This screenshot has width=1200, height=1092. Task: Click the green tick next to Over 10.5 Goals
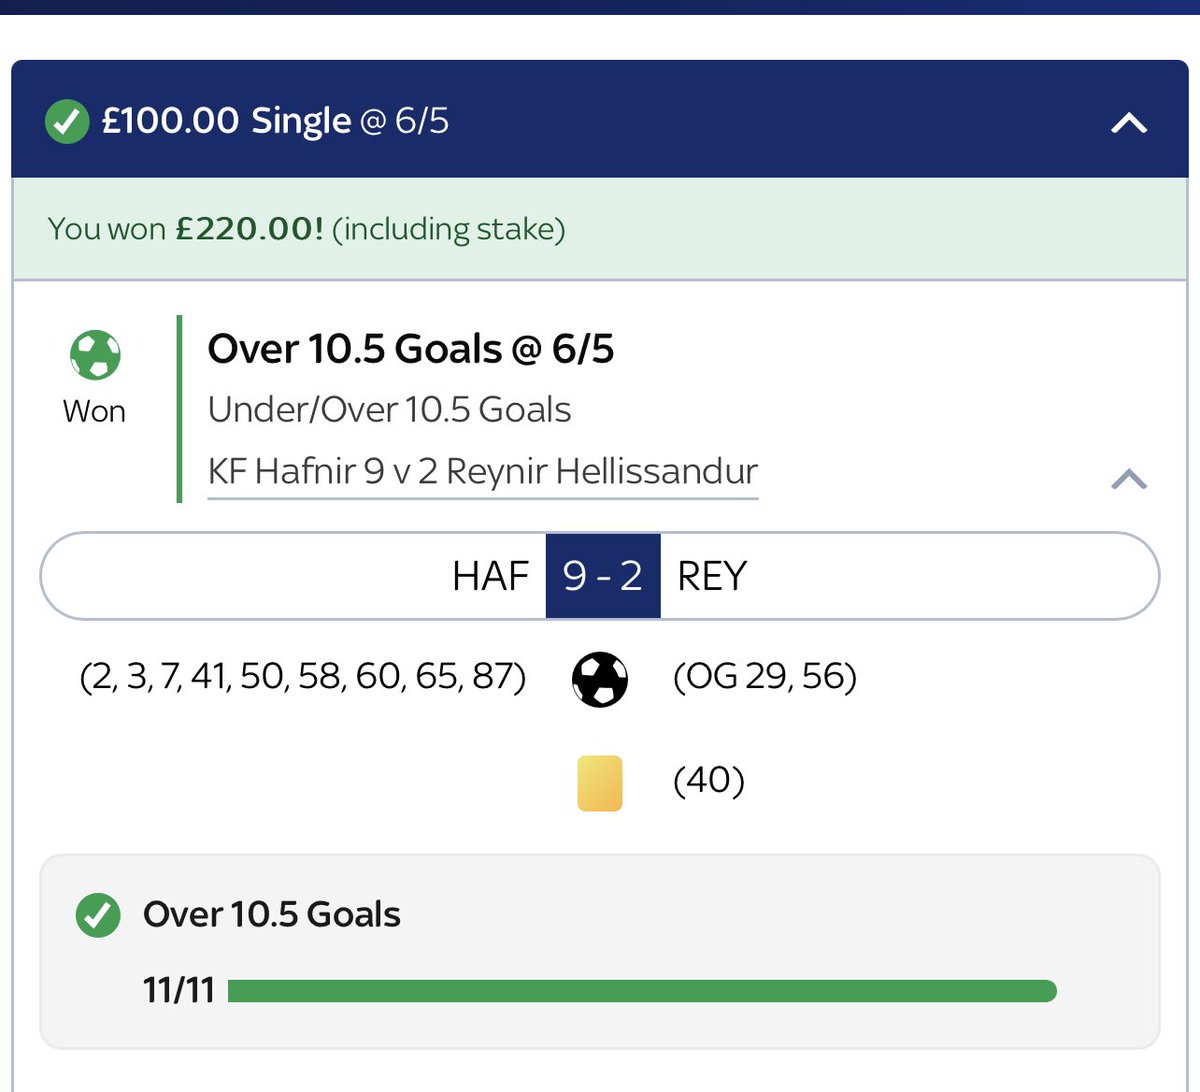pyautogui.click(x=98, y=914)
